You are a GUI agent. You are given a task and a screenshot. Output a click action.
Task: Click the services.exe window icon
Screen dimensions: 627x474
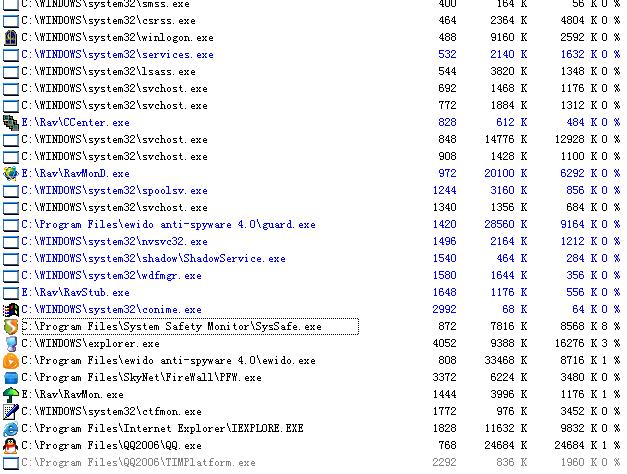(x=10, y=55)
